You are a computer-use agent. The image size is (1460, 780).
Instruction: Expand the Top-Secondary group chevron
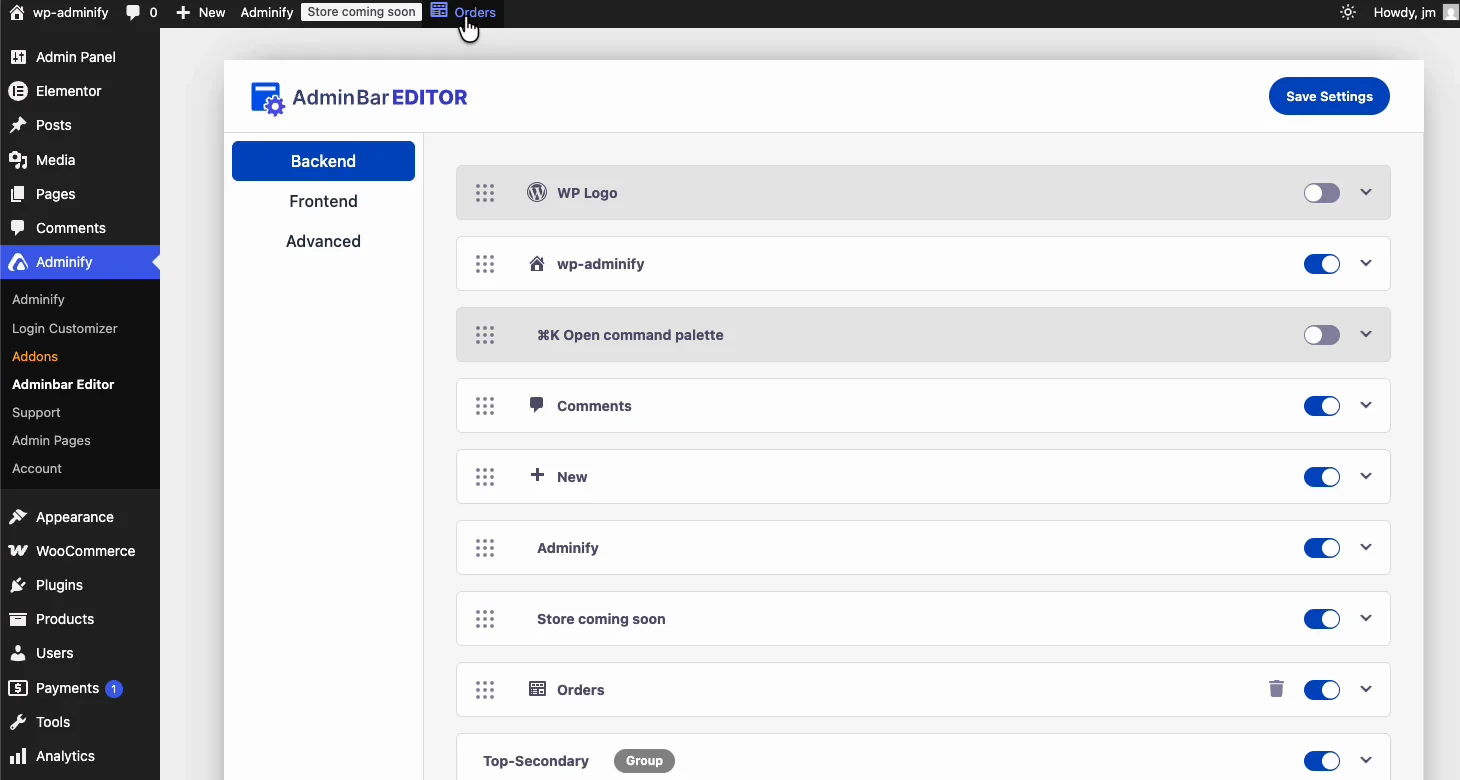1368,760
